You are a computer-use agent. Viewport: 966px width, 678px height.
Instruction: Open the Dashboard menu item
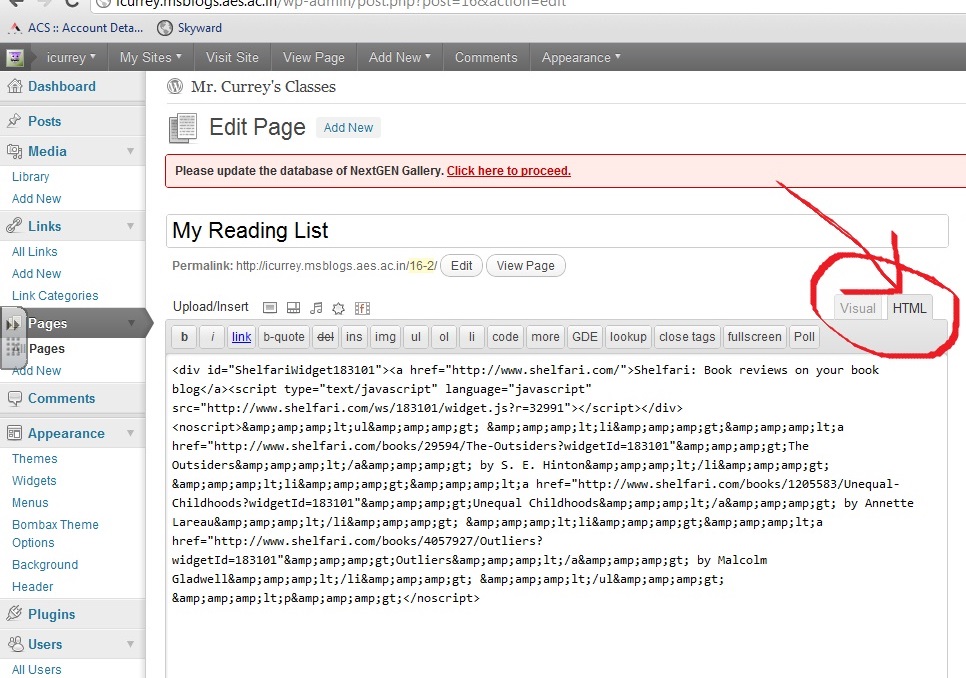pyautogui.click(x=62, y=86)
